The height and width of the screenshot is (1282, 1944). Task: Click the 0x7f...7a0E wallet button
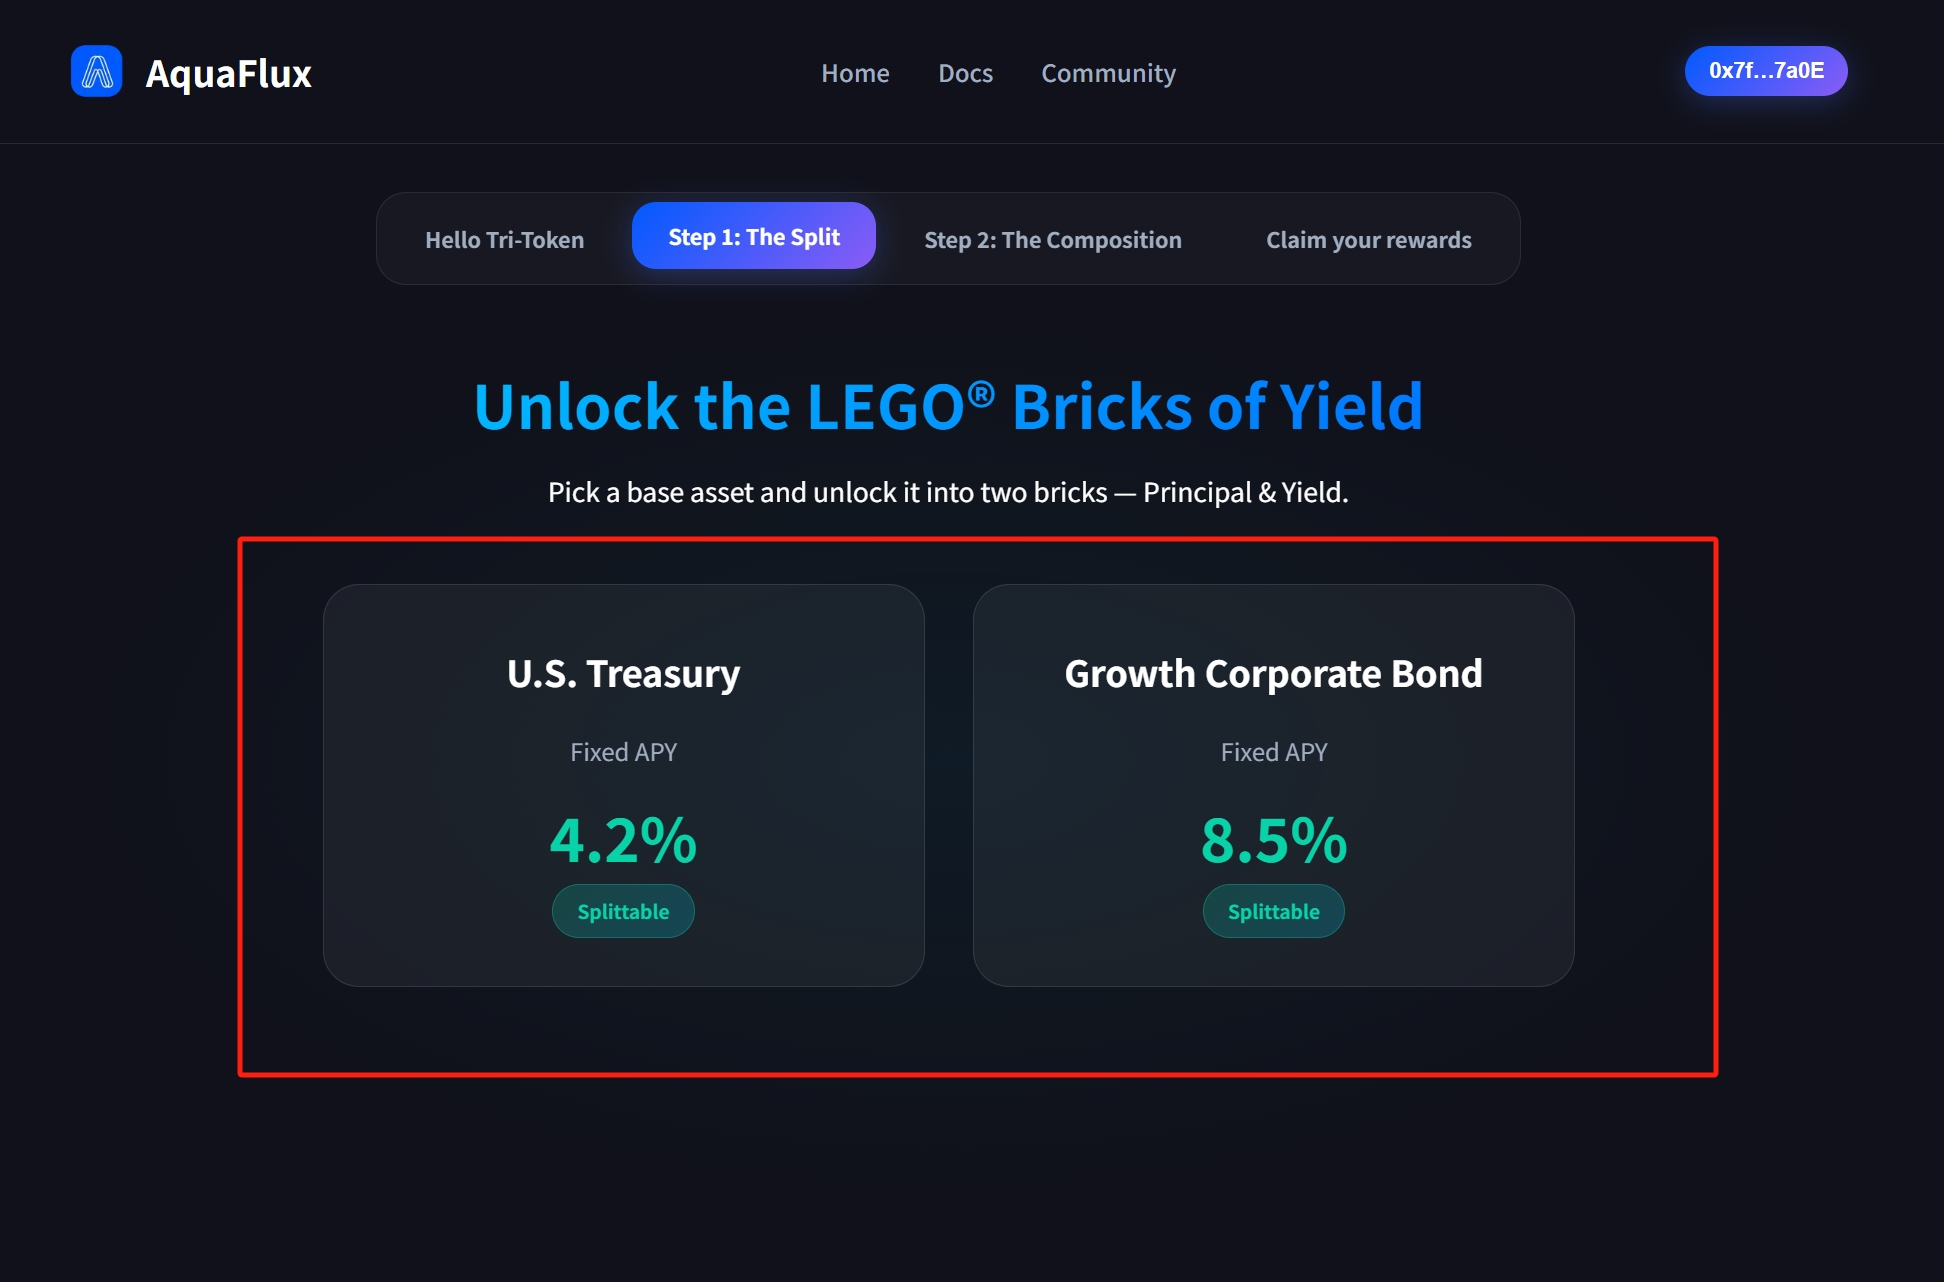click(1766, 71)
